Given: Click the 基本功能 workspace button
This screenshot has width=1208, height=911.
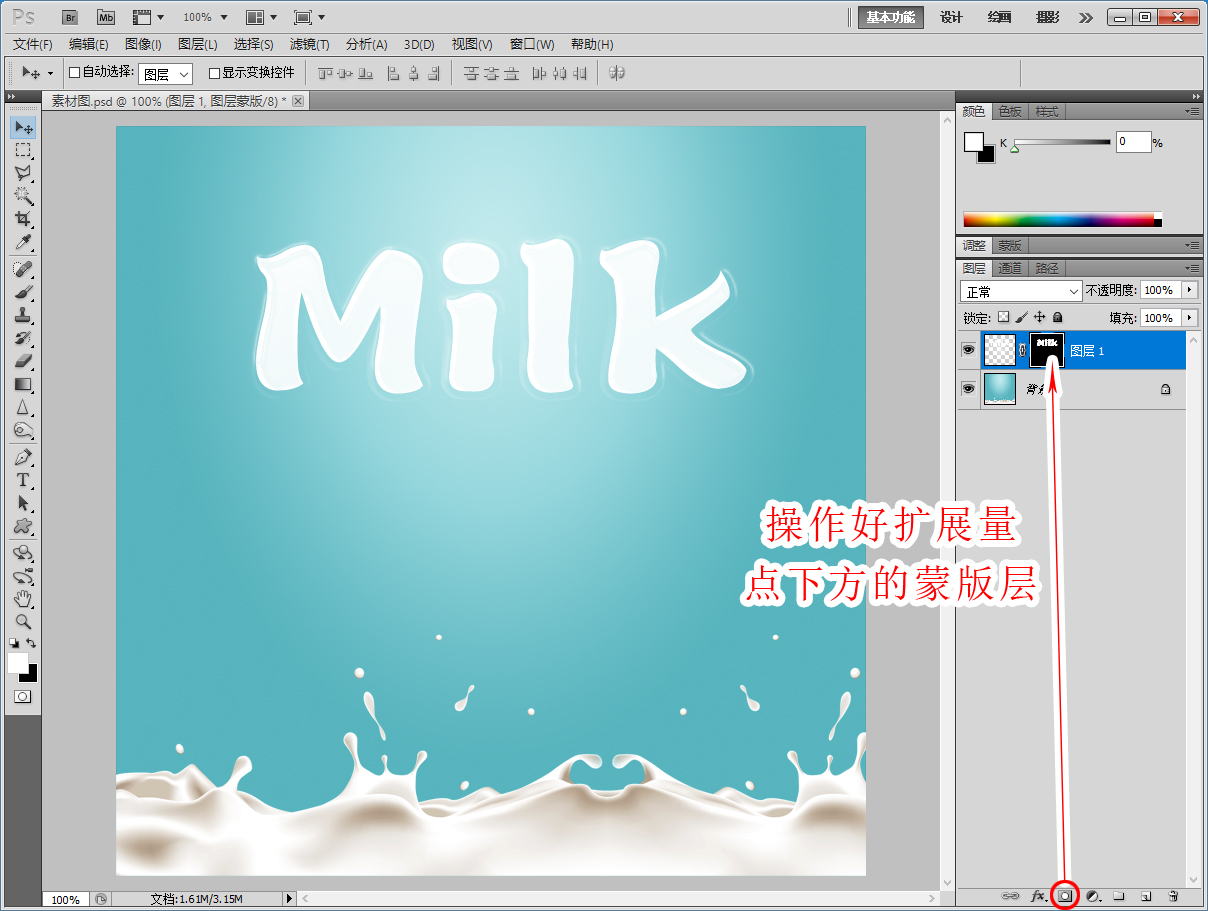Looking at the screenshot, I should click(x=891, y=17).
